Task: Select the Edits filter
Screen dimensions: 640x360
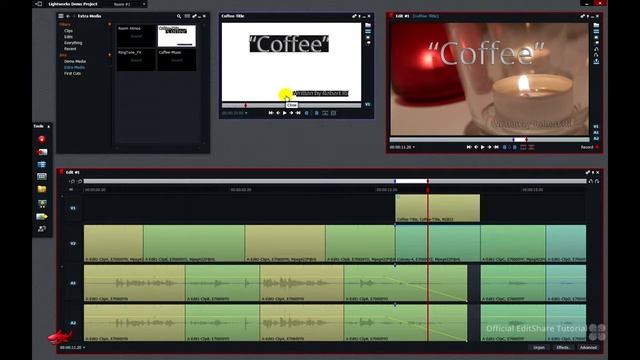Action: [x=68, y=37]
